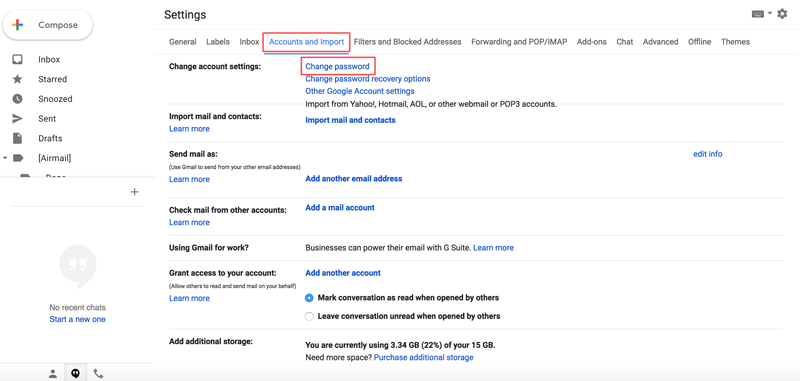Select Leave conversation unread when opened by others
Screen dimensions: 800x381
click(x=309, y=317)
